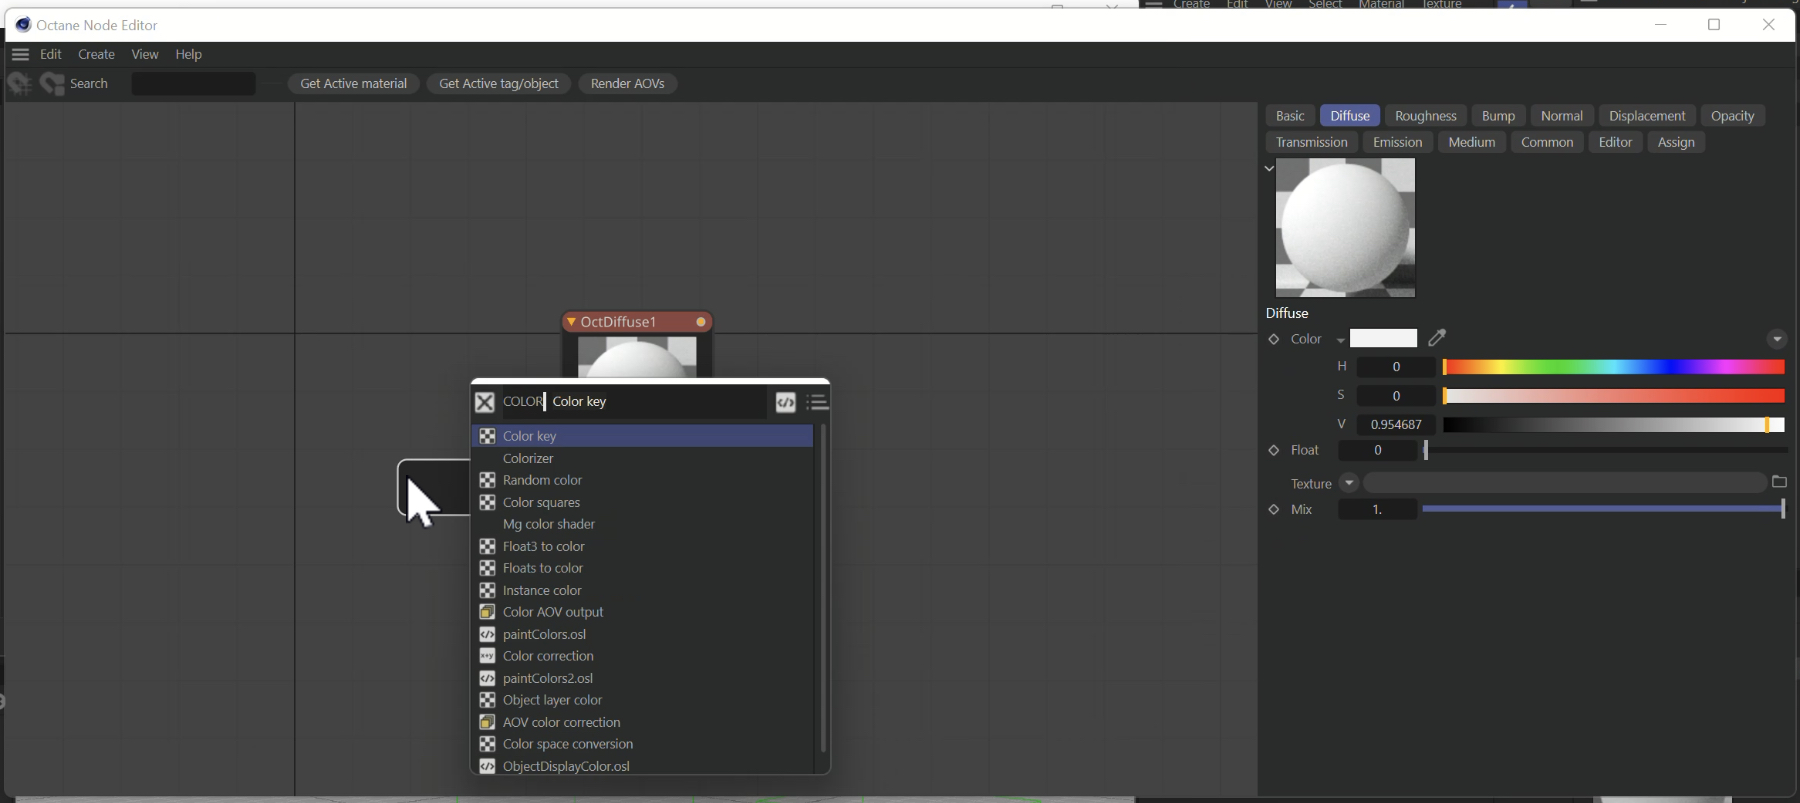Click the toolbar Search input field
Viewport: 1800px width, 803px height.
point(194,84)
